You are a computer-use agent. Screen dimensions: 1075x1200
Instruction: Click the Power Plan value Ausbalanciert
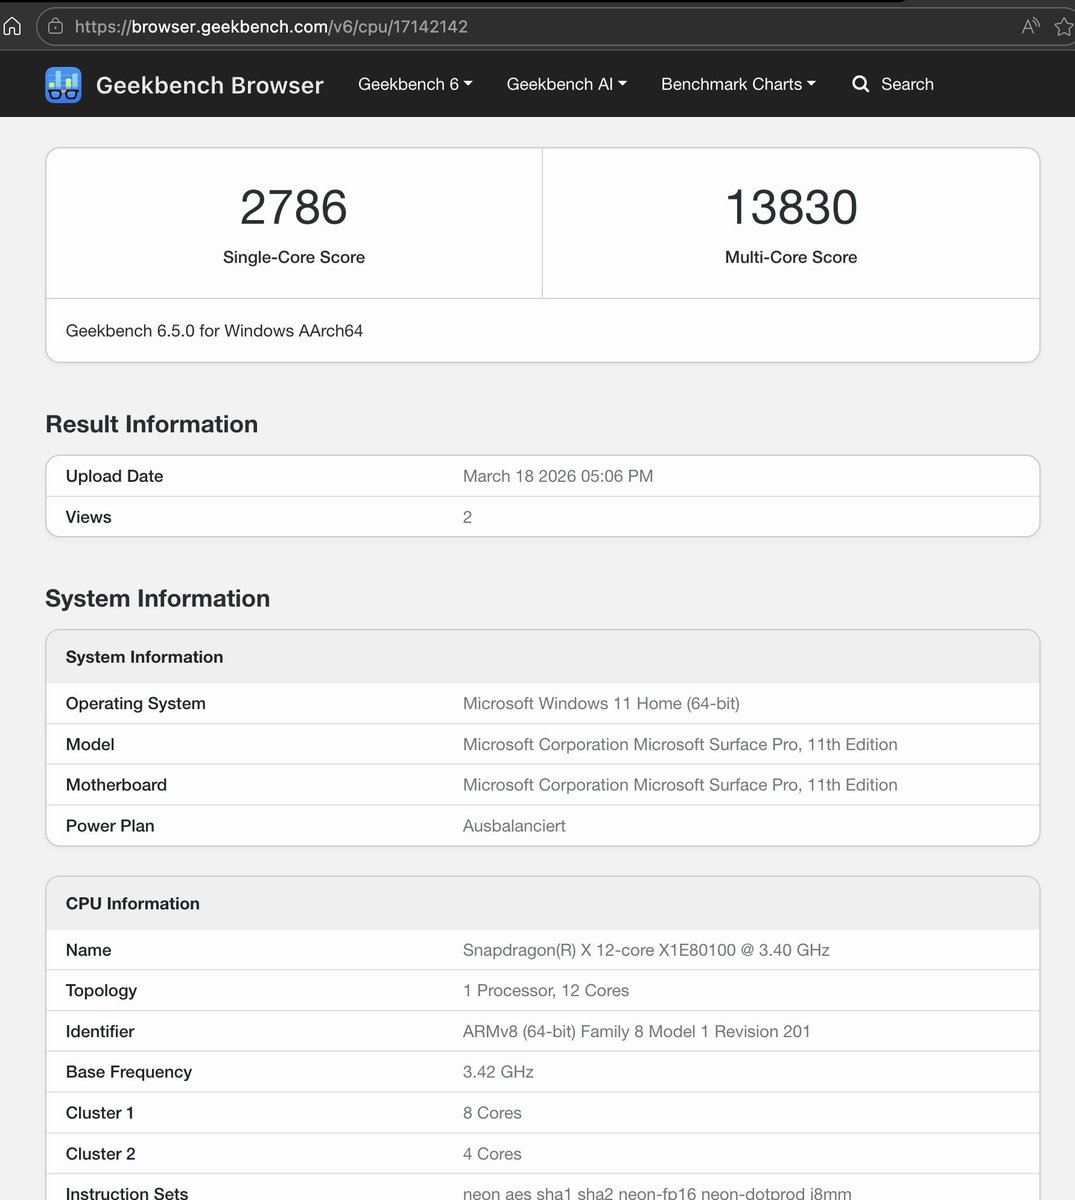point(514,826)
